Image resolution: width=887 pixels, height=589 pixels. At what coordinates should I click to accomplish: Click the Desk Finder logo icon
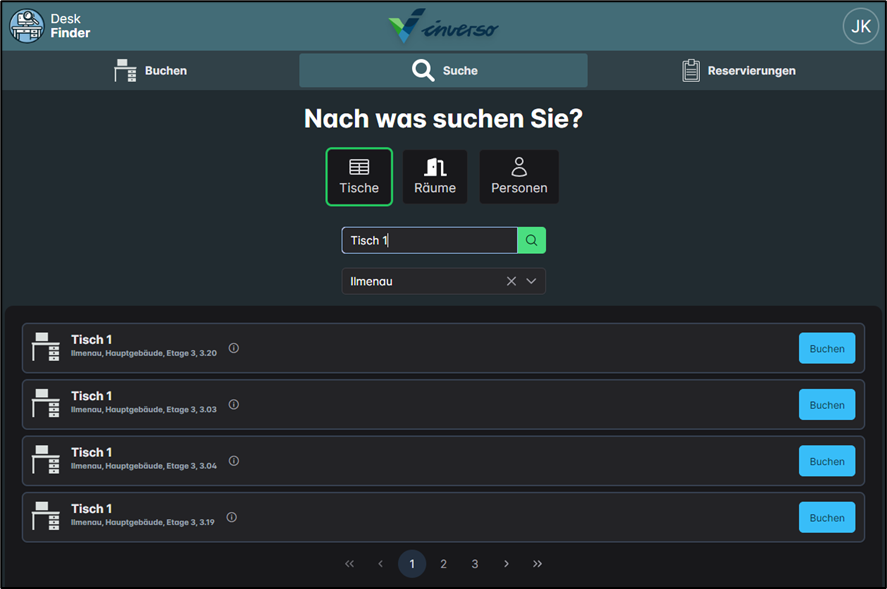pos(27,26)
